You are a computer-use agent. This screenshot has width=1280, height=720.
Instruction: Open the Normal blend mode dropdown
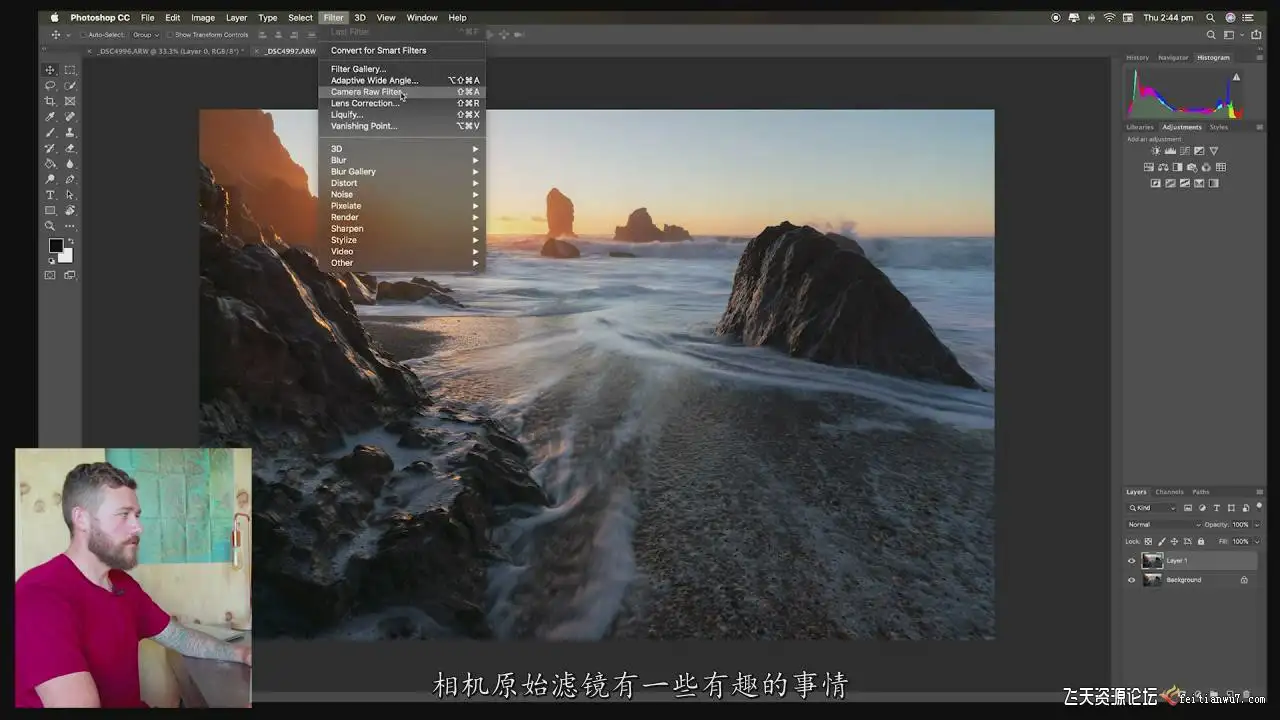tap(1163, 524)
